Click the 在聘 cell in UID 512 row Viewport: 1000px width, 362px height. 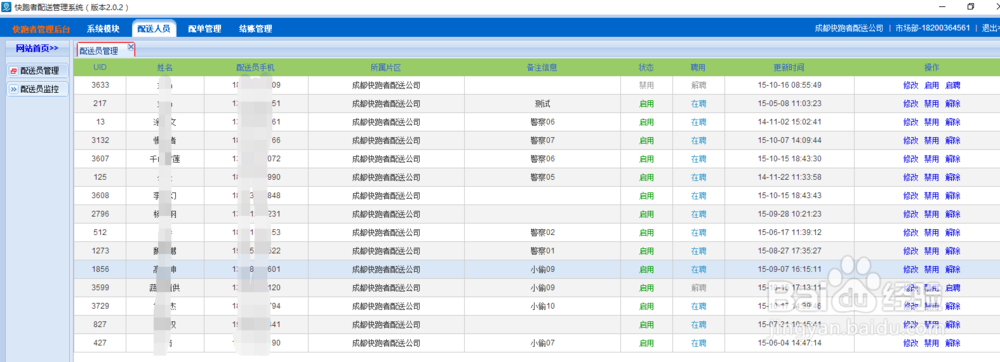(699, 233)
